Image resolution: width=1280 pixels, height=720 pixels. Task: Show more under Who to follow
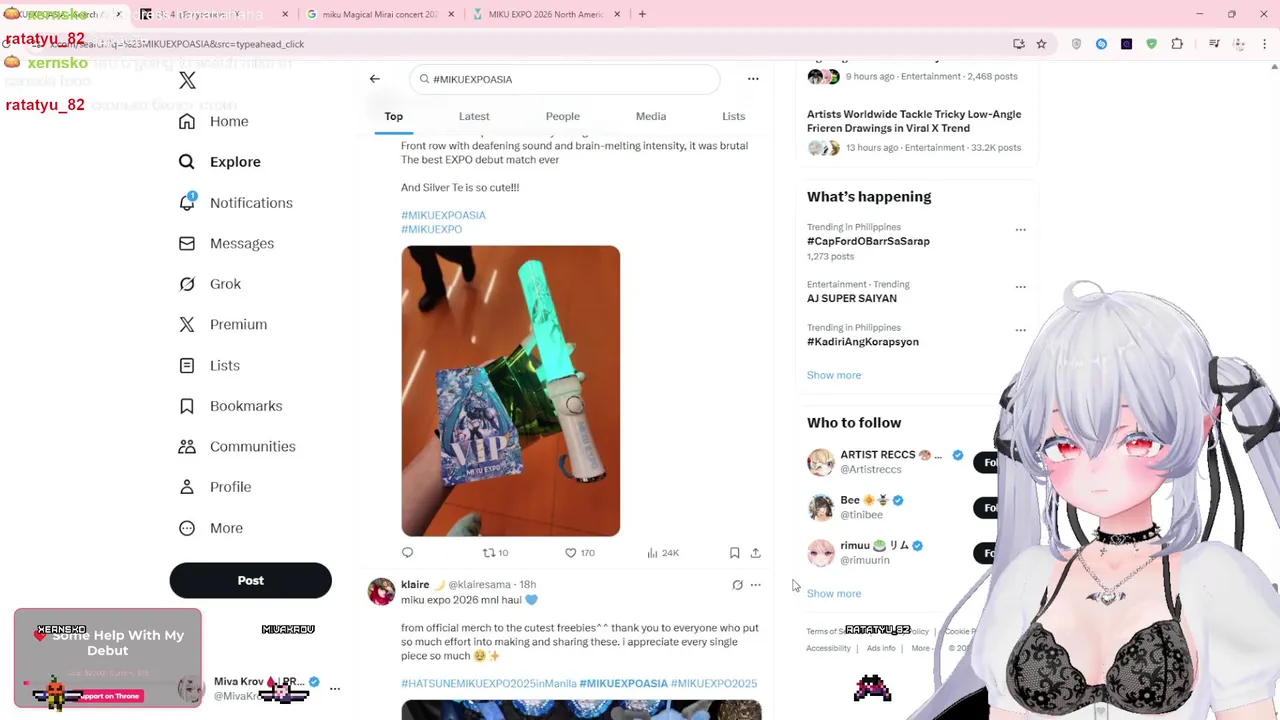(x=834, y=593)
